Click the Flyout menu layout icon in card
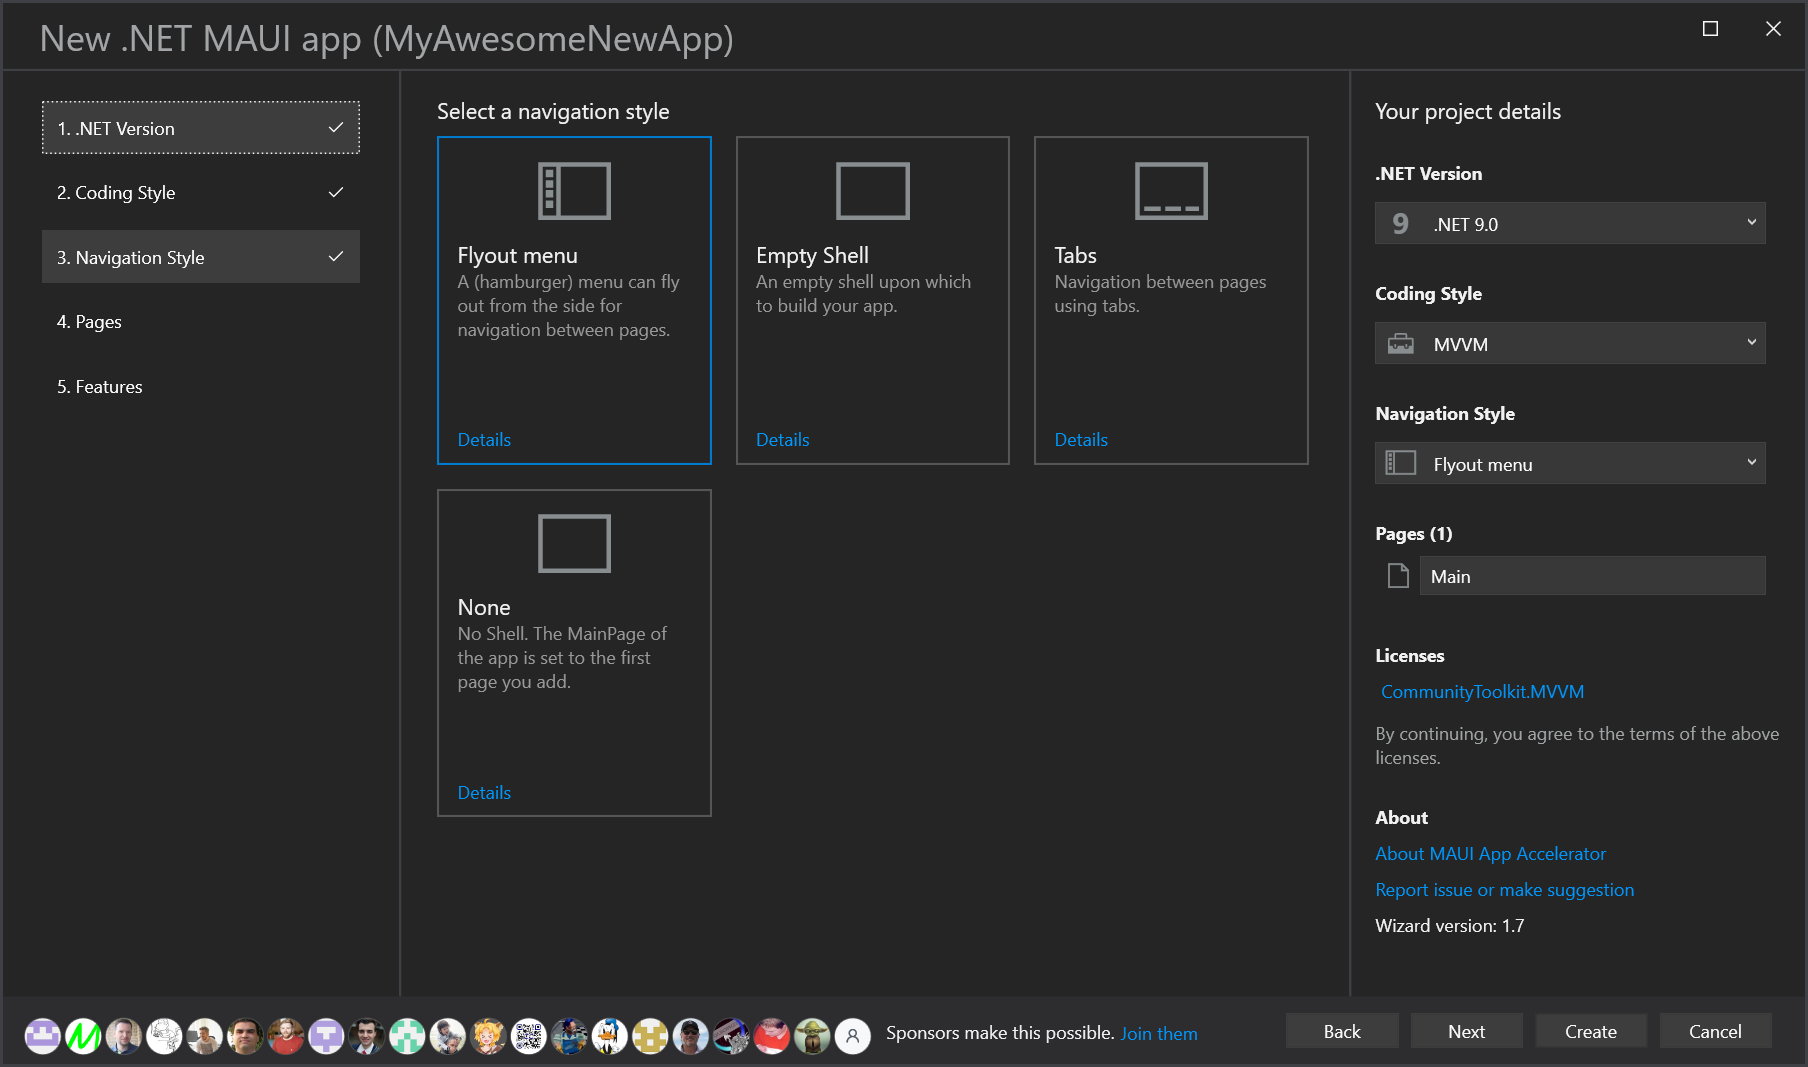 574,191
